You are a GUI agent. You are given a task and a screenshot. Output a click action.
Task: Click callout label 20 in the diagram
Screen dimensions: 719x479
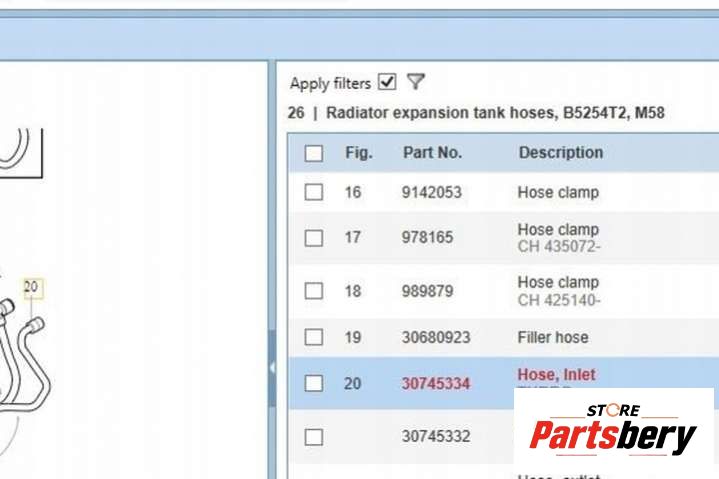pos(31,288)
